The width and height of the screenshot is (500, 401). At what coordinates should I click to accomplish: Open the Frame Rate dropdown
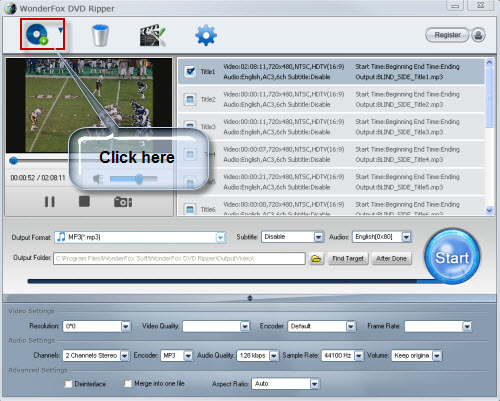click(x=467, y=326)
